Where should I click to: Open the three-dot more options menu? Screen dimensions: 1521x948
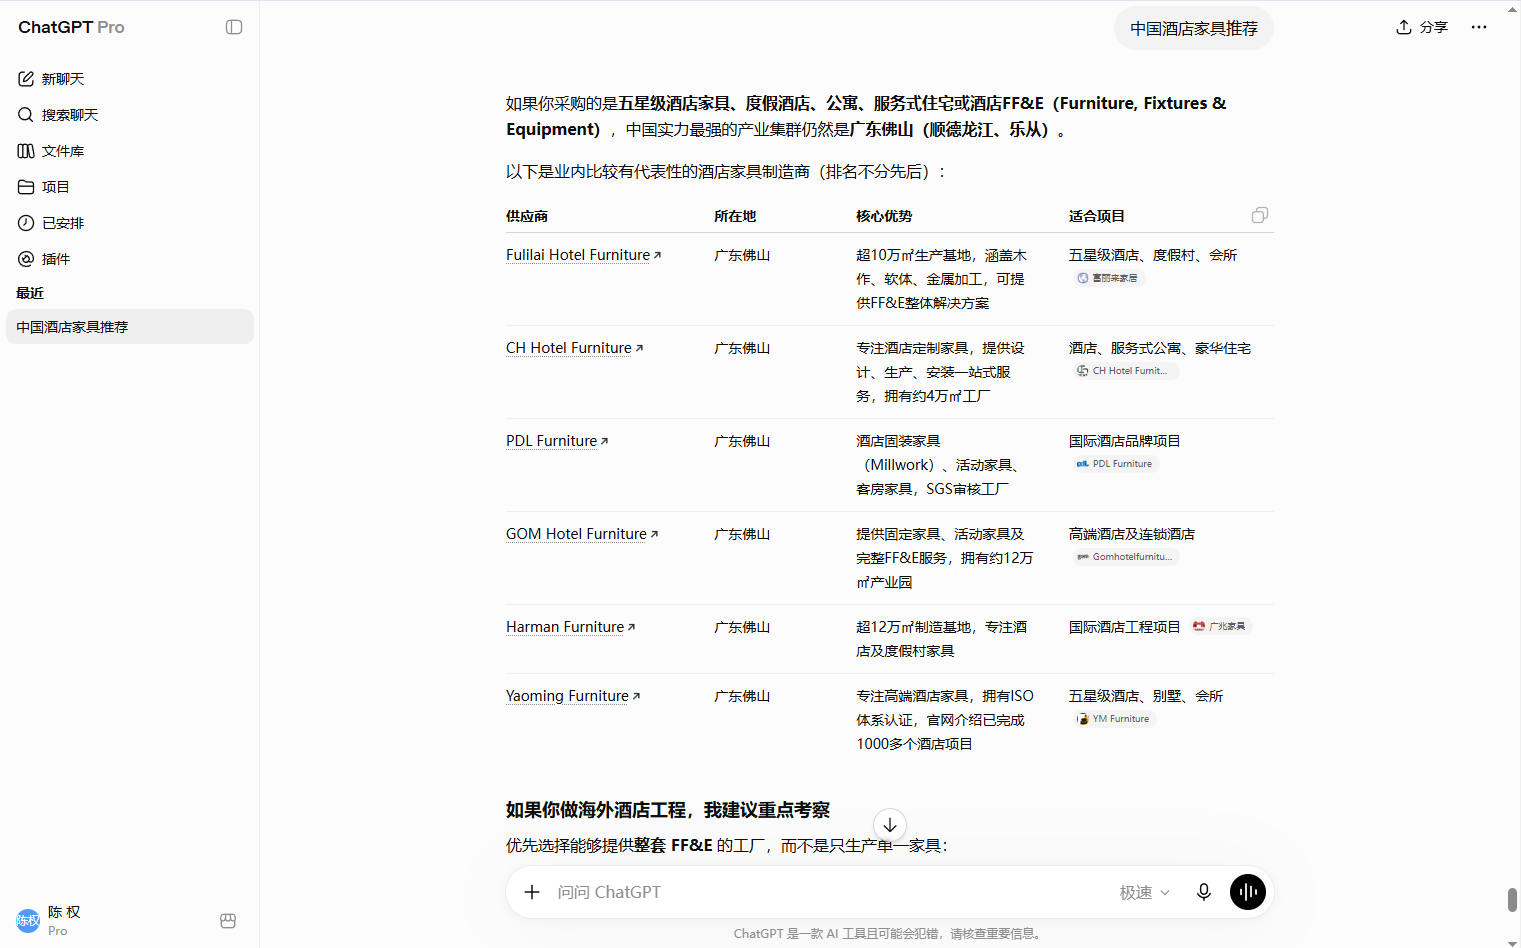[x=1479, y=27]
